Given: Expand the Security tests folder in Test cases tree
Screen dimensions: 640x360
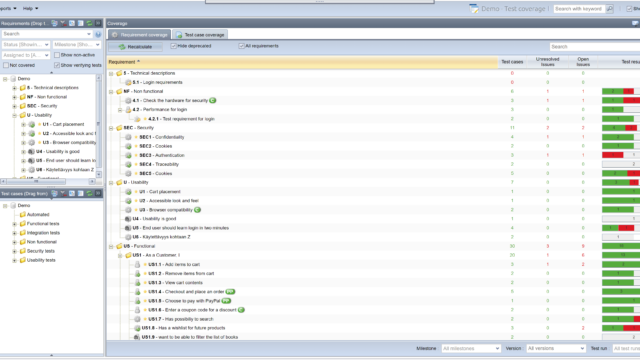Looking at the screenshot, I should 15,251.
